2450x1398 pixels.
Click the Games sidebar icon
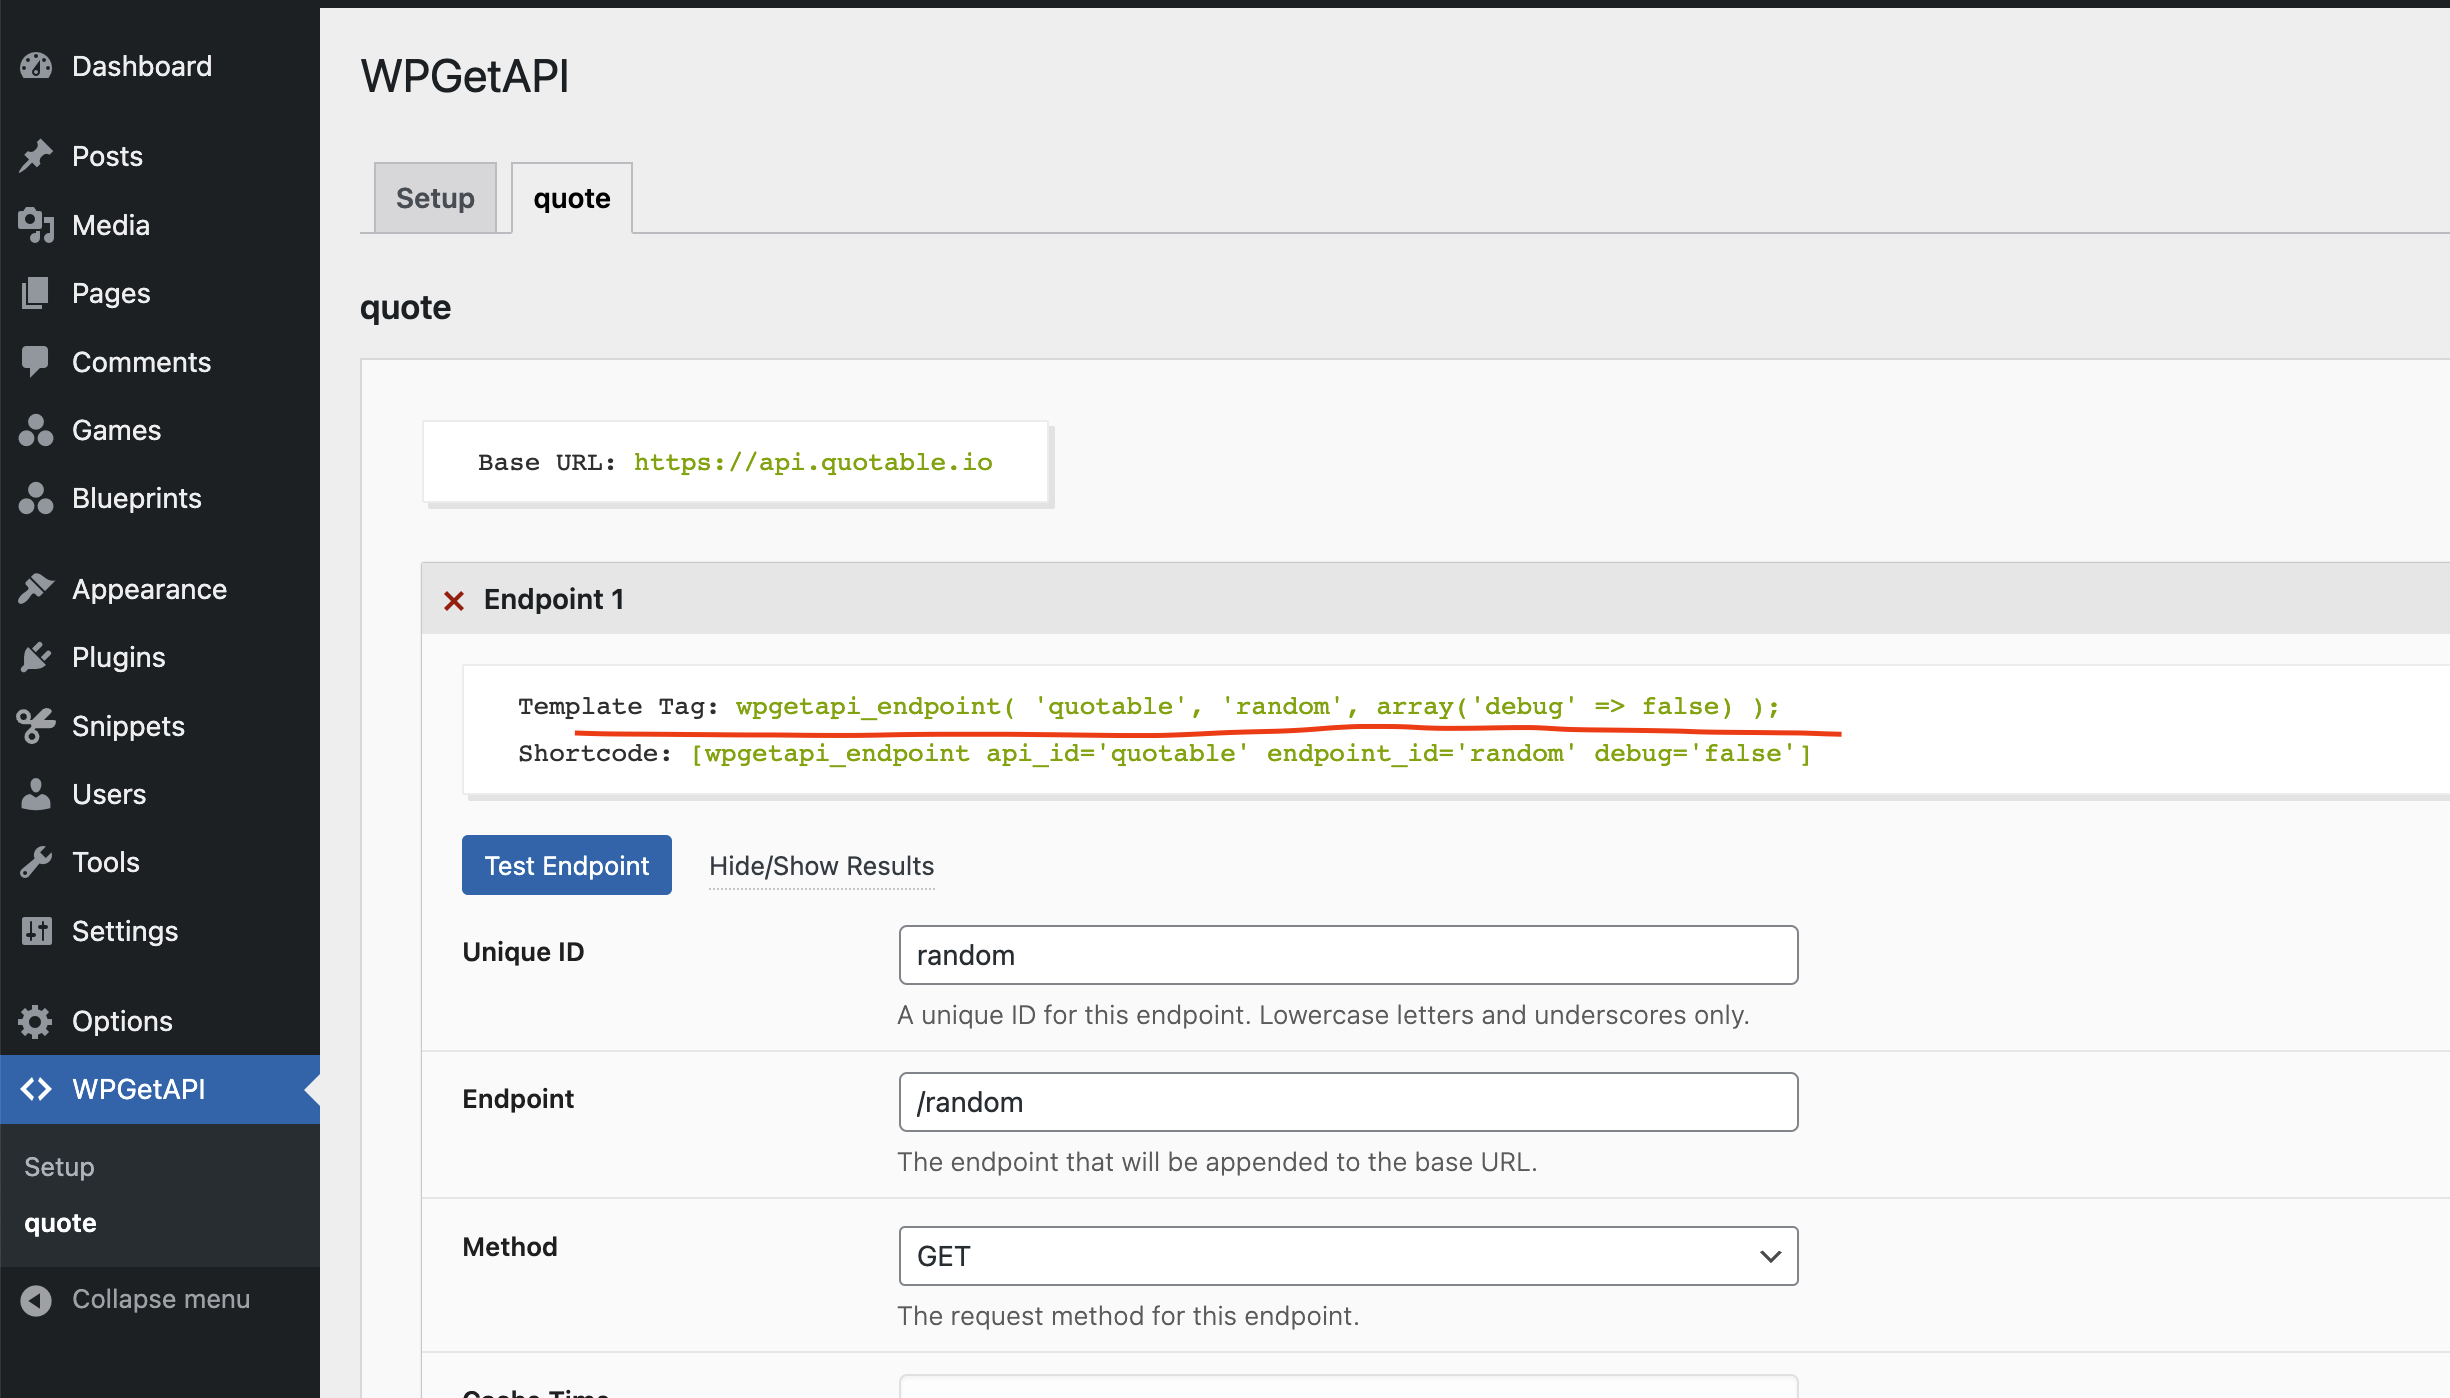(37, 429)
